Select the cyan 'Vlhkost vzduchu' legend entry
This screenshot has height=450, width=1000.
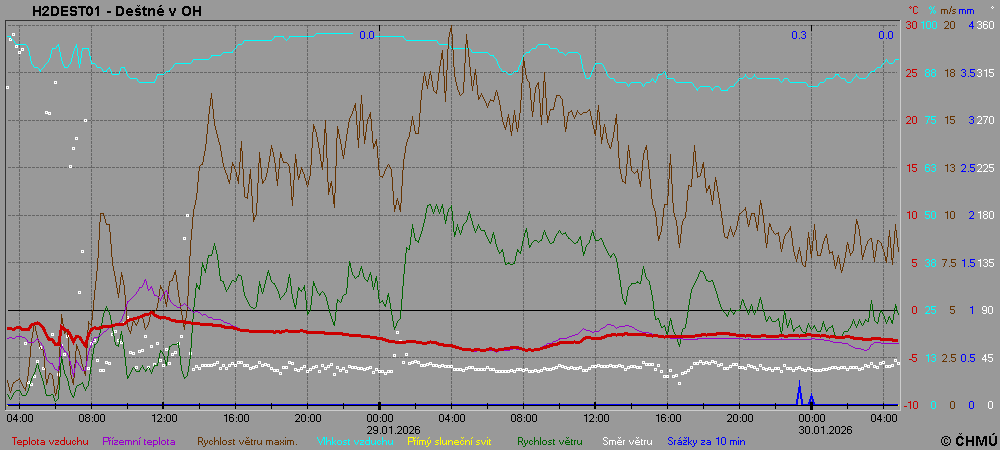[356, 440]
